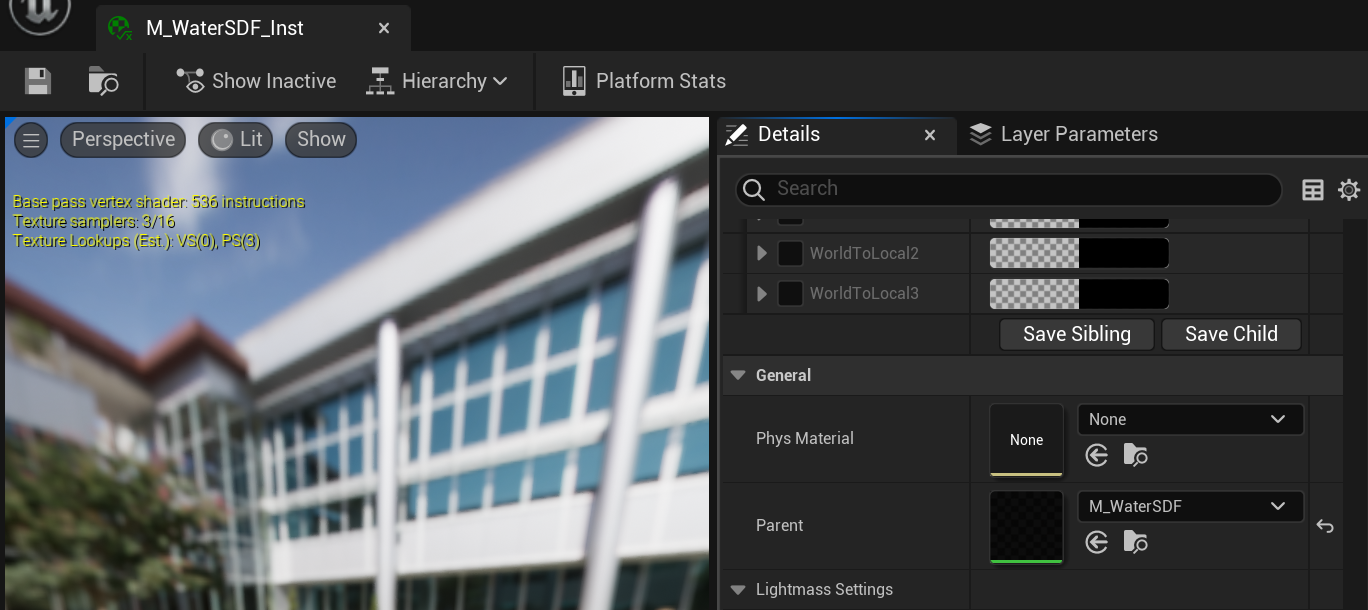Click the Parent material thumbnail
The height and width of the screenshot is (610, 1368).
pyautogui.click(x=1026, y=527)
